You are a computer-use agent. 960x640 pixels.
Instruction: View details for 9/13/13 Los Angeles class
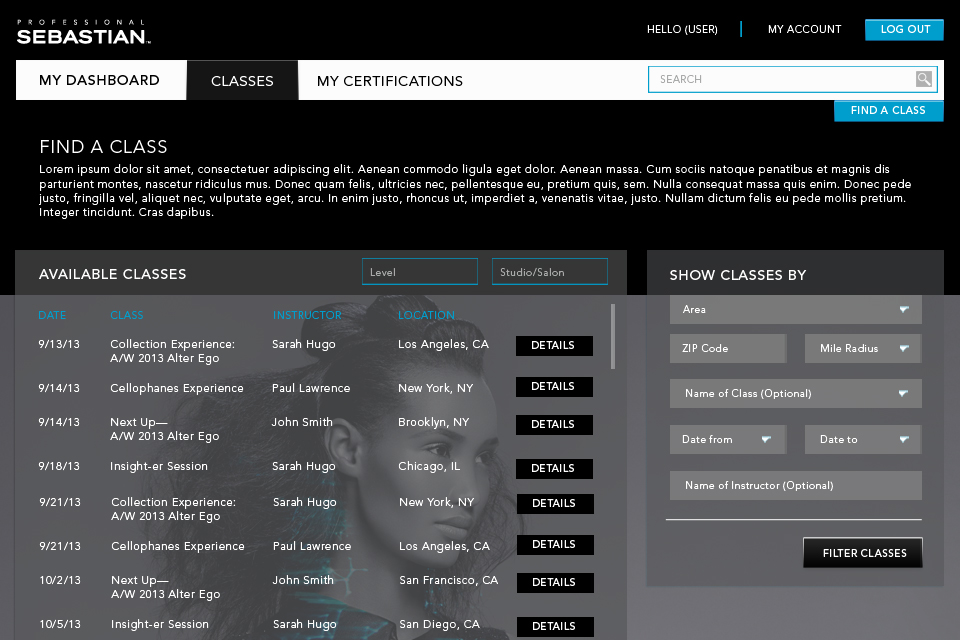tap(554, 345)
